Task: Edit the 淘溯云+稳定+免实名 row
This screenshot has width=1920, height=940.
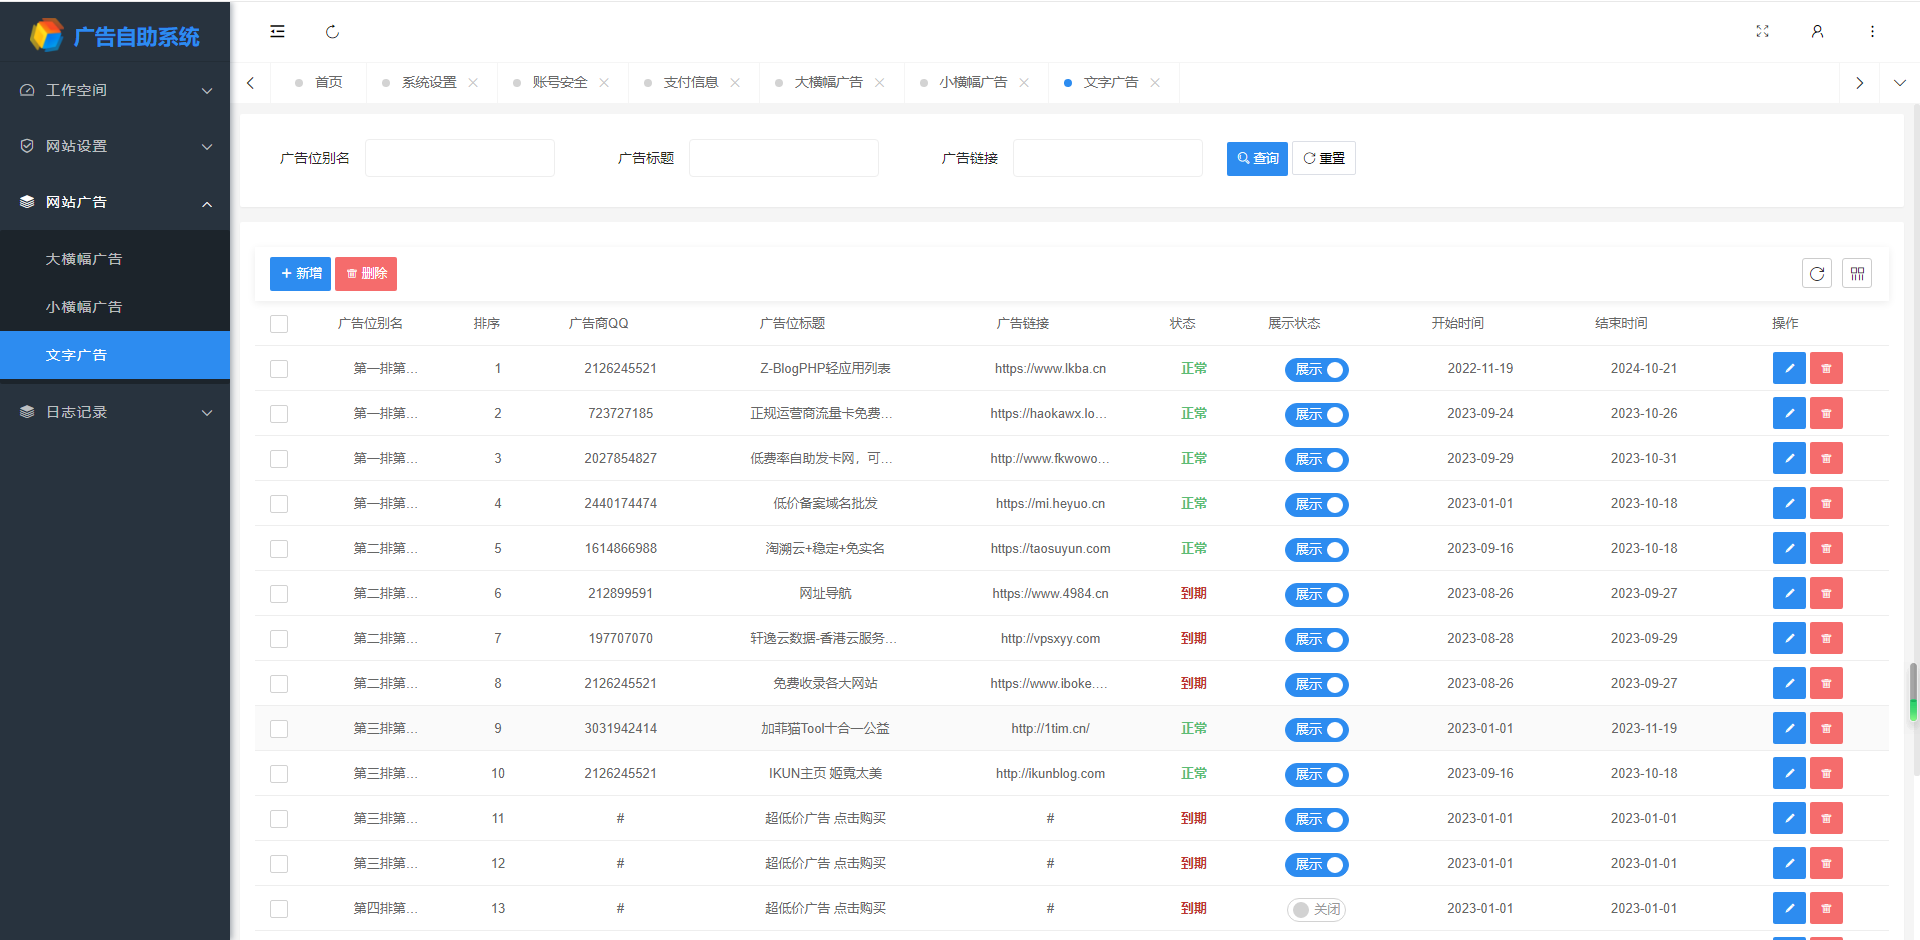Action: tap(1789, 548)
